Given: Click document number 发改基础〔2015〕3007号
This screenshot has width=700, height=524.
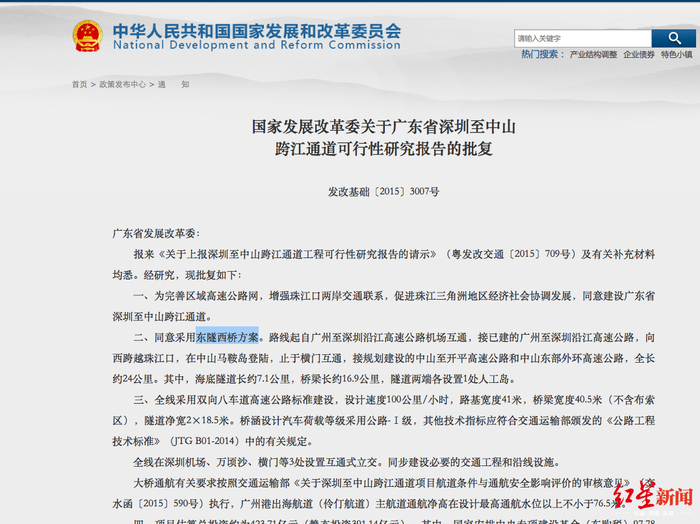Looking at the screenshot, I should (383, 191).
